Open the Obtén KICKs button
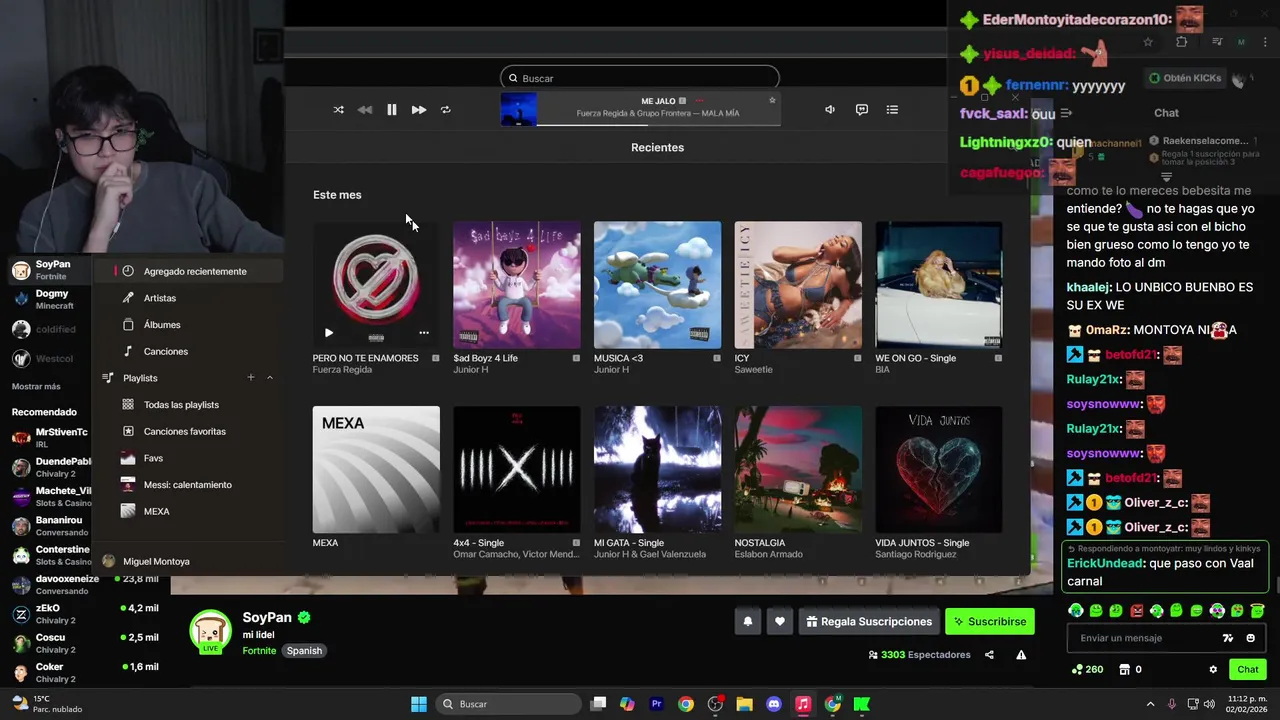Image resolution: width=1280 pixels, height=720 pixels. click(x=1184, y=78)
